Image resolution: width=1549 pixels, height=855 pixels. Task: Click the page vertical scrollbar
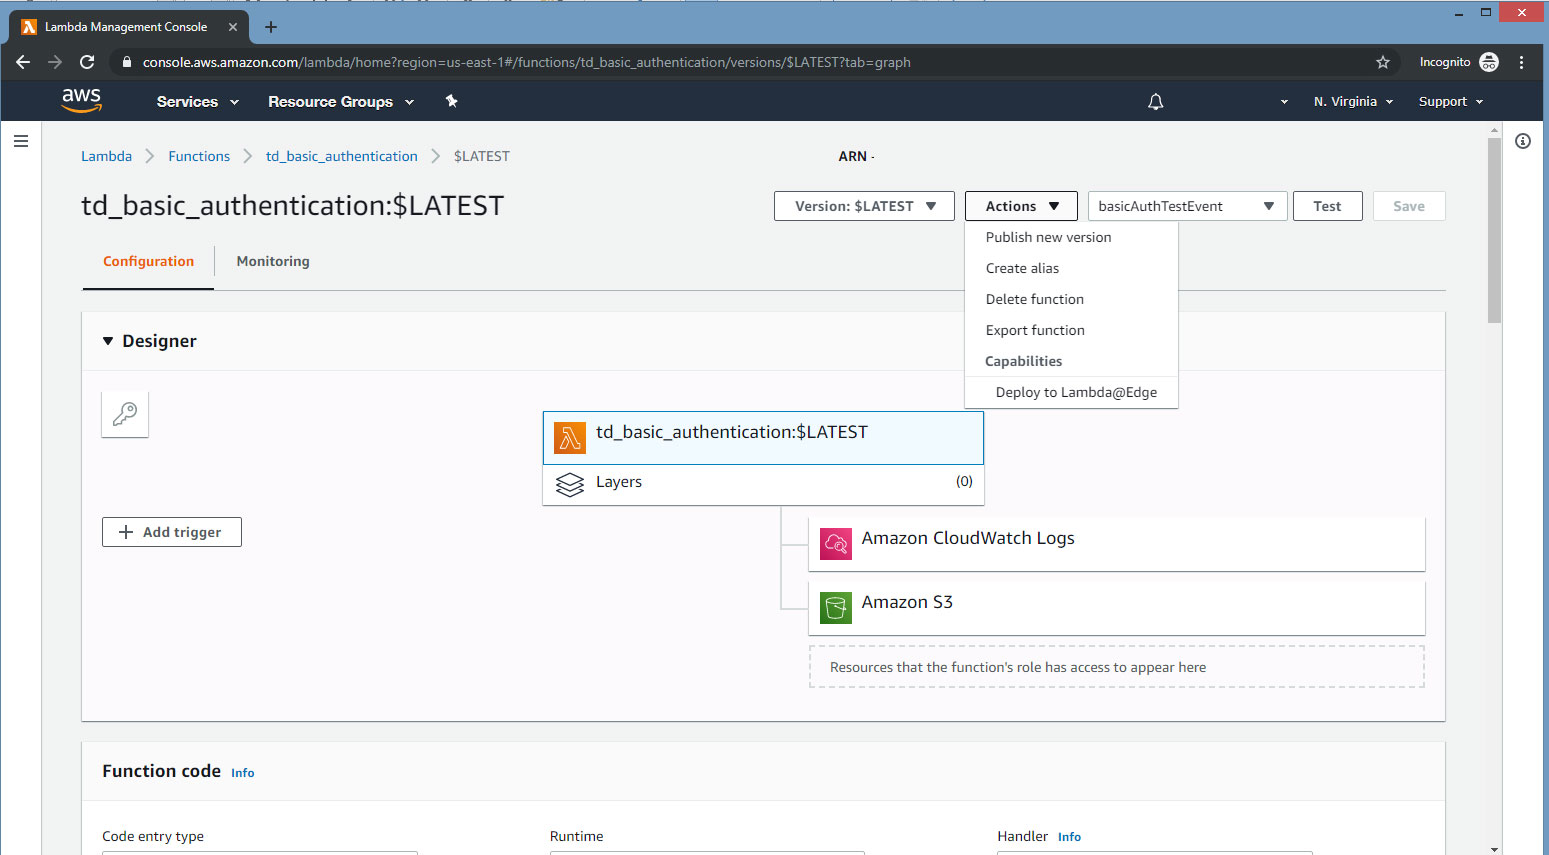point(1494,230)
